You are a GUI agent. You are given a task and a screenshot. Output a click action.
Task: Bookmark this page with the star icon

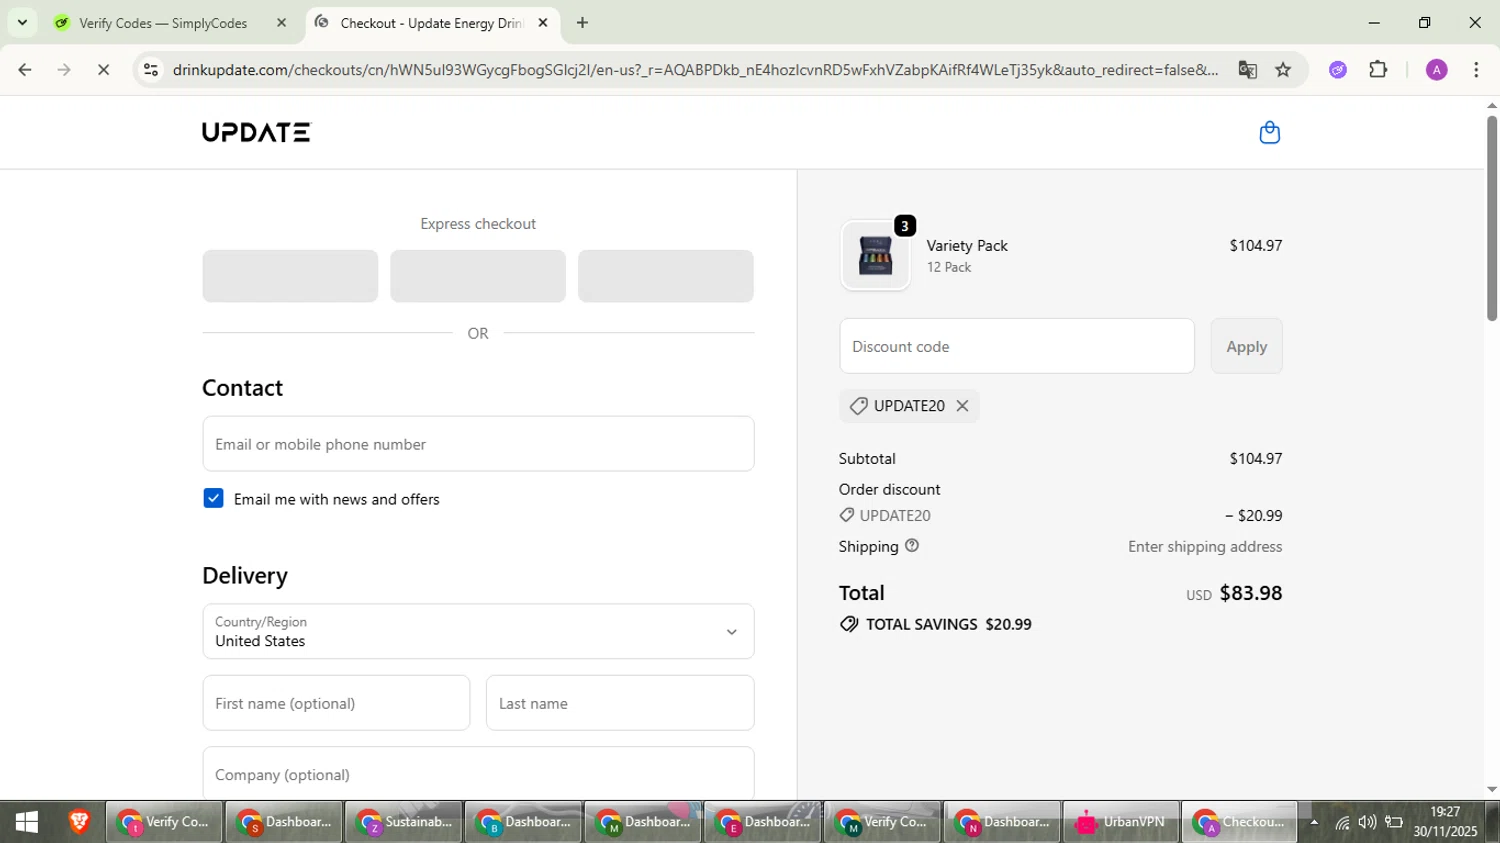(x=1283, y=70)
